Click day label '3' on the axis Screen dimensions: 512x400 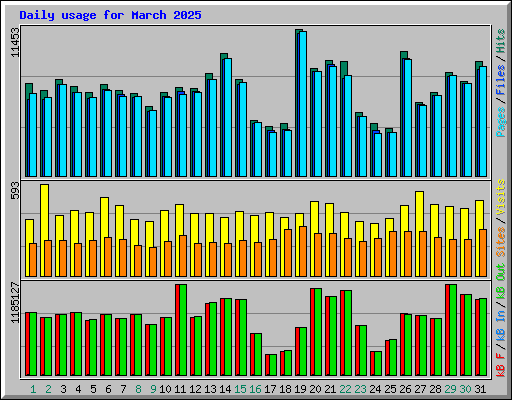(x=63, y=389)
